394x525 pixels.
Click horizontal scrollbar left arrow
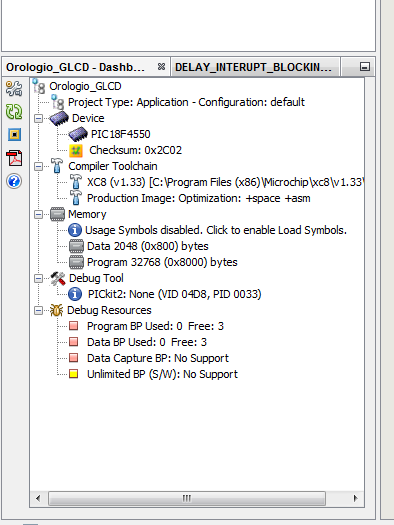[38, 498]
